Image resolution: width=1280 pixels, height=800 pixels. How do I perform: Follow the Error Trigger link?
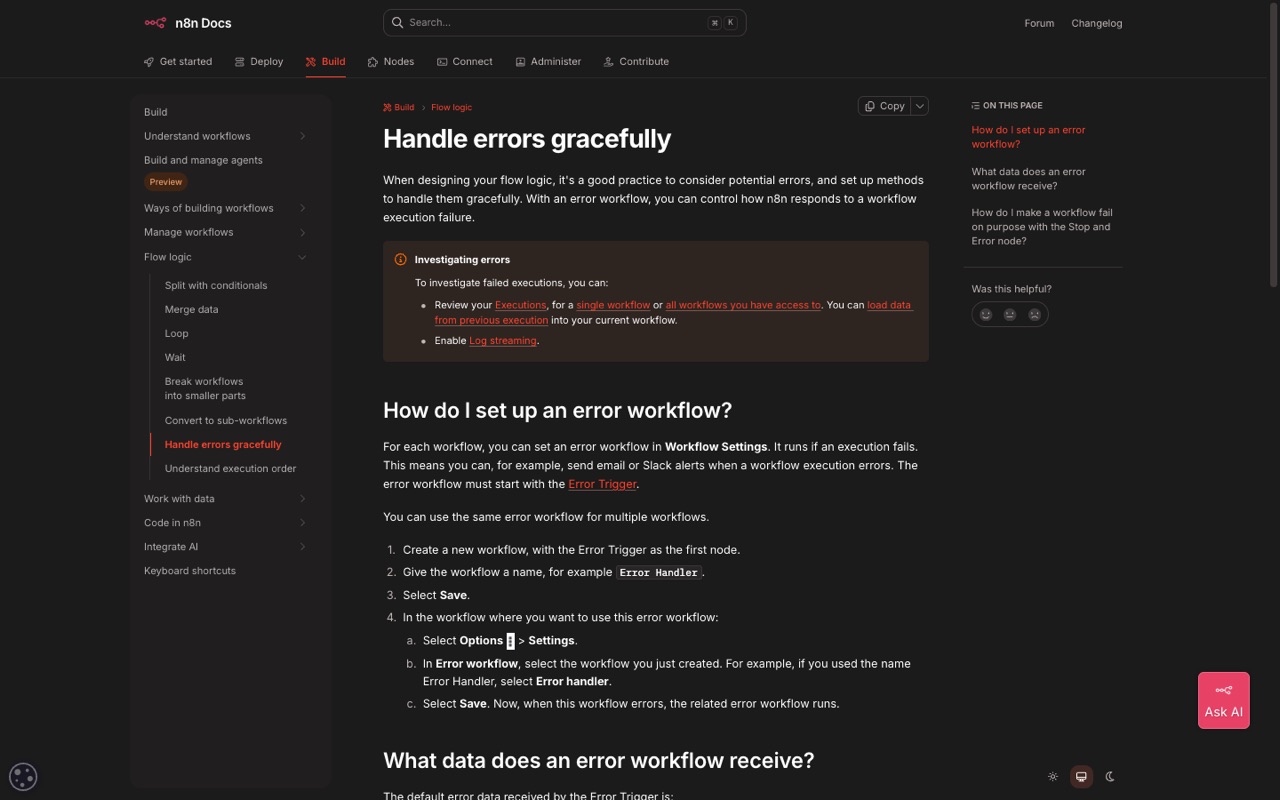coord(602,484)
